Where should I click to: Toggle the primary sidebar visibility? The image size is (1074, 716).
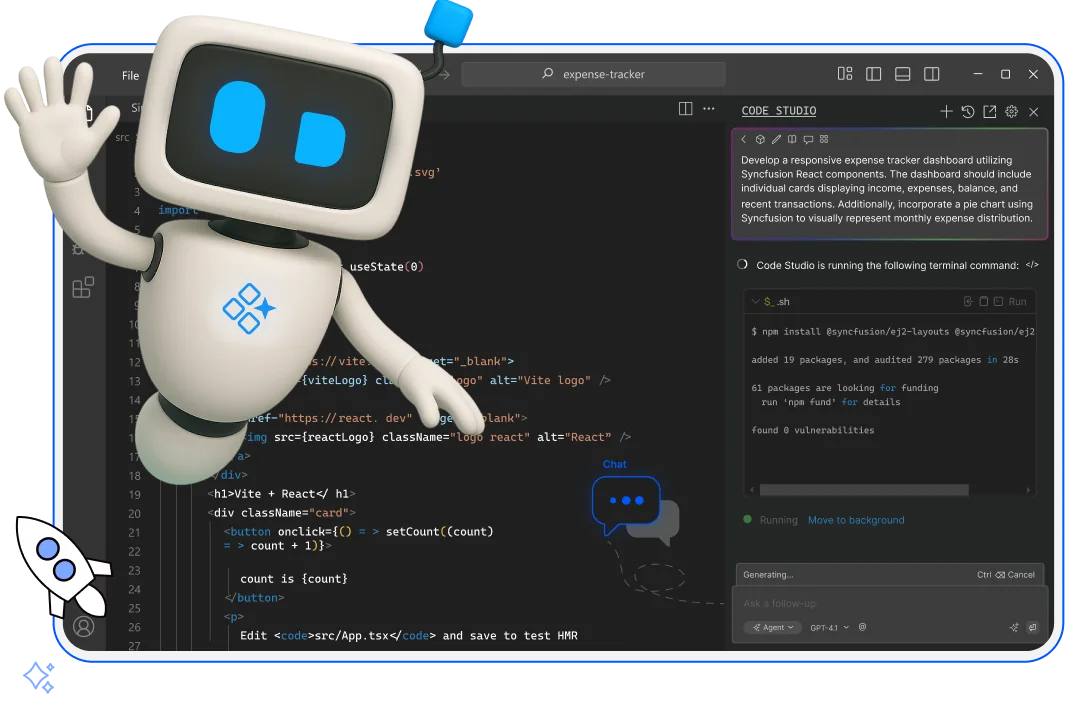(873, 74)
